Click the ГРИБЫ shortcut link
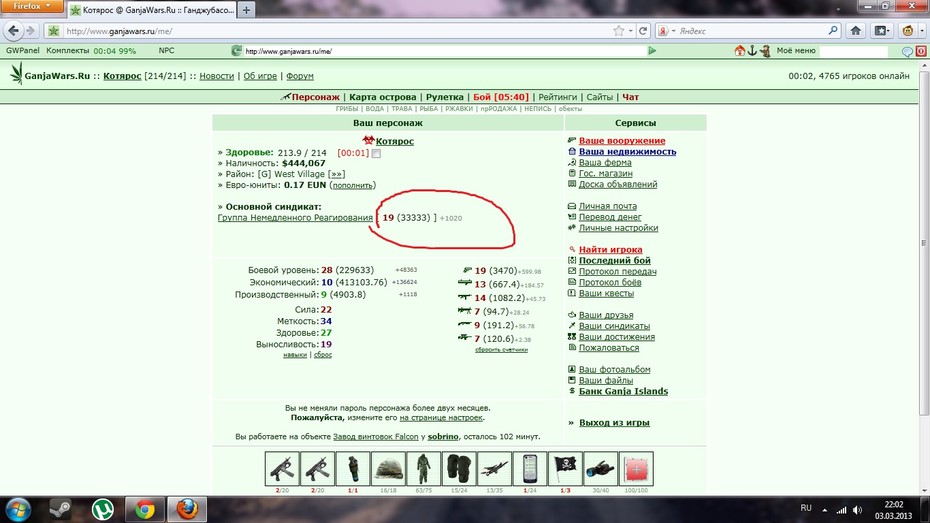This screenshot has height=523, width=930. (347, 109)
